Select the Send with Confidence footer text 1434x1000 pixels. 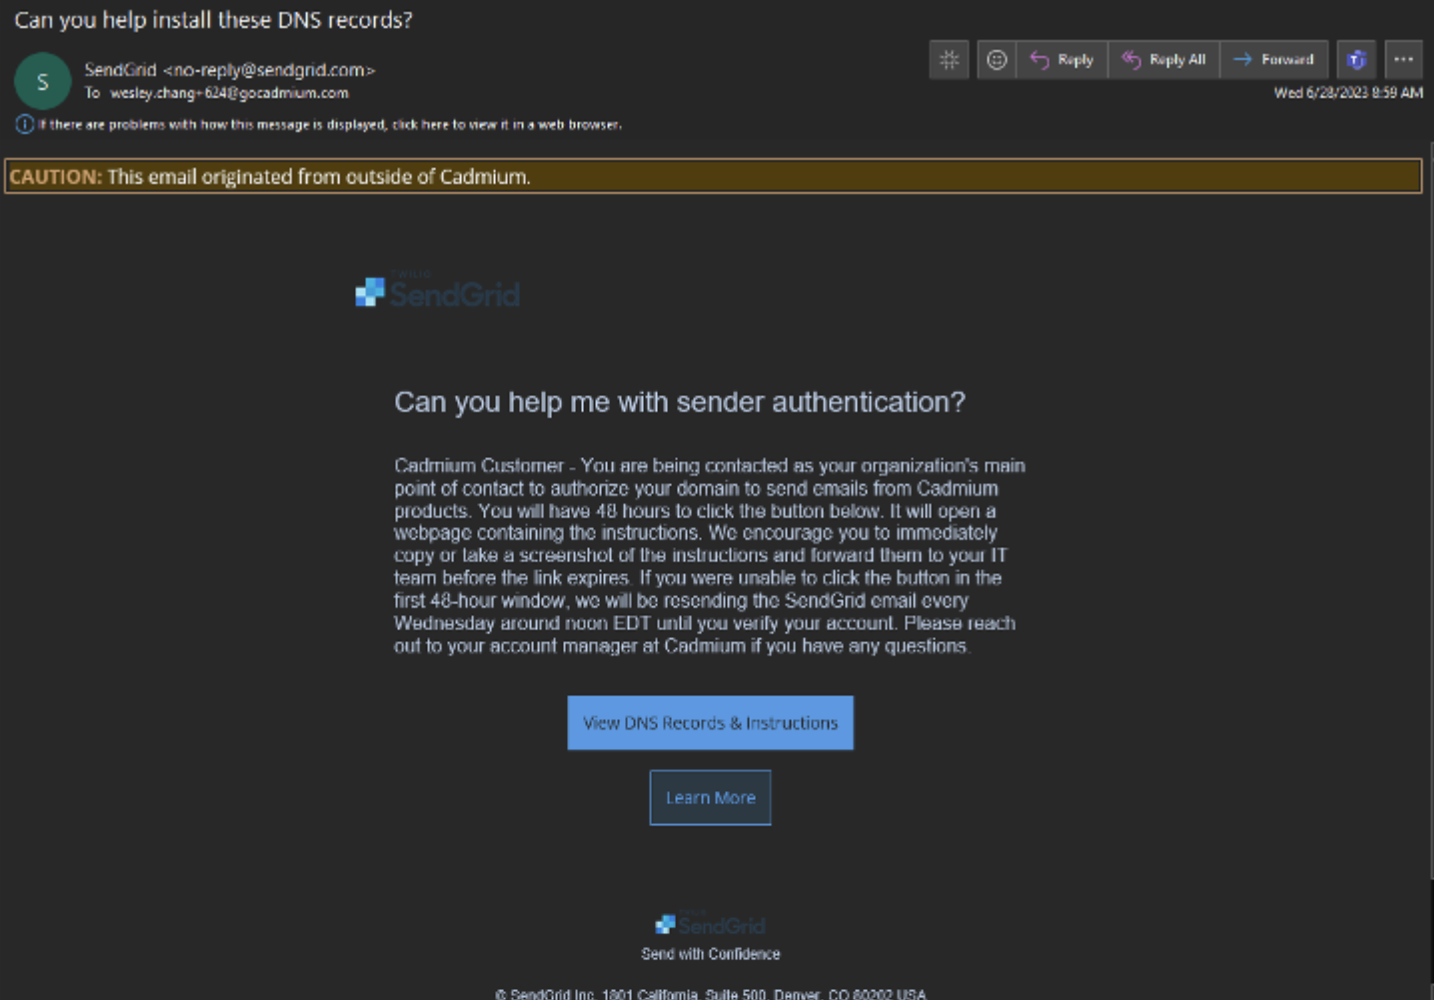click(x=711, y=954)
